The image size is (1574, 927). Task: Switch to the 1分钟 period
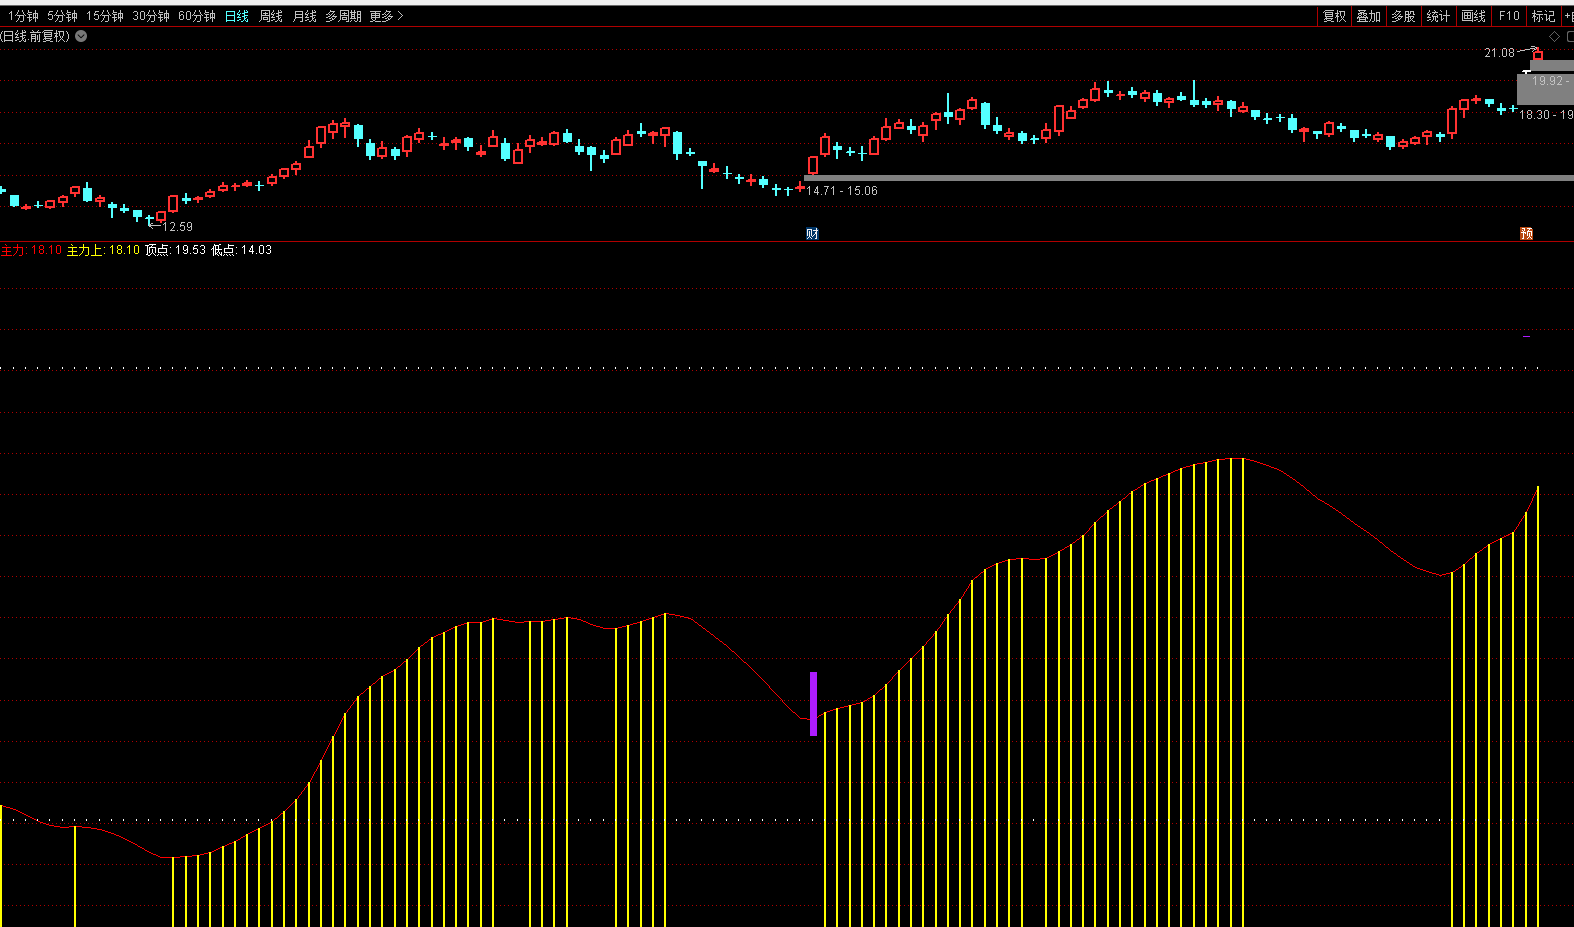point(23,16)
